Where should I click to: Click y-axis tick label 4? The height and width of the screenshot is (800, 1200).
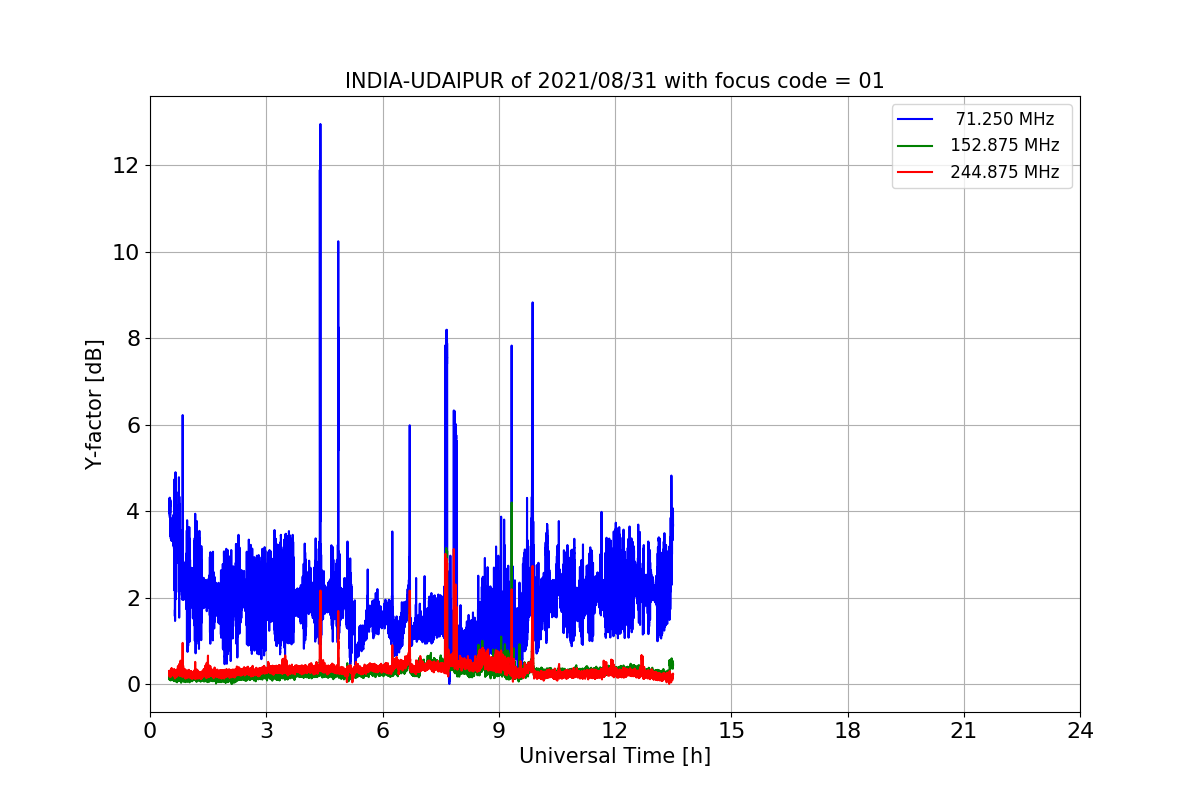coord(132,512)
